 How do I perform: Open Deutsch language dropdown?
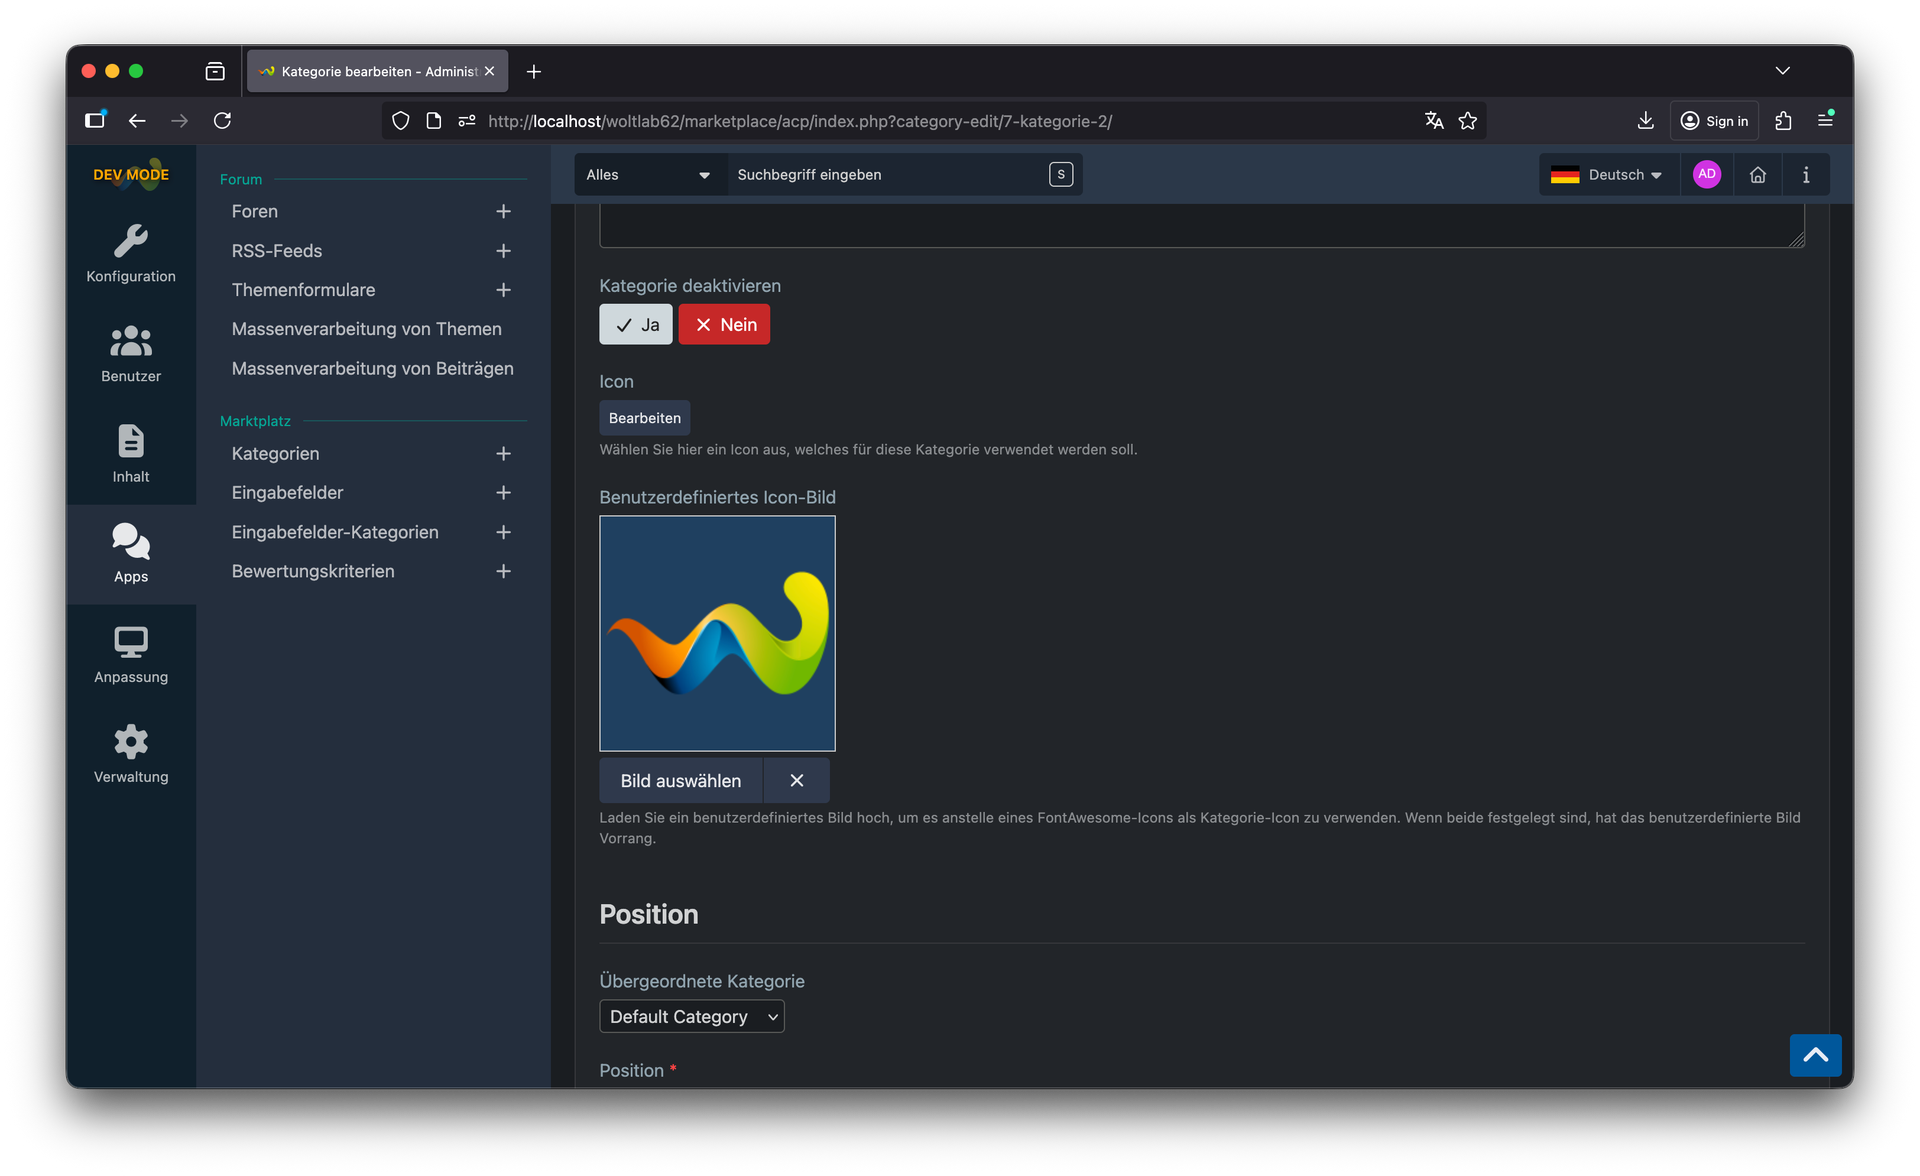1609,175
